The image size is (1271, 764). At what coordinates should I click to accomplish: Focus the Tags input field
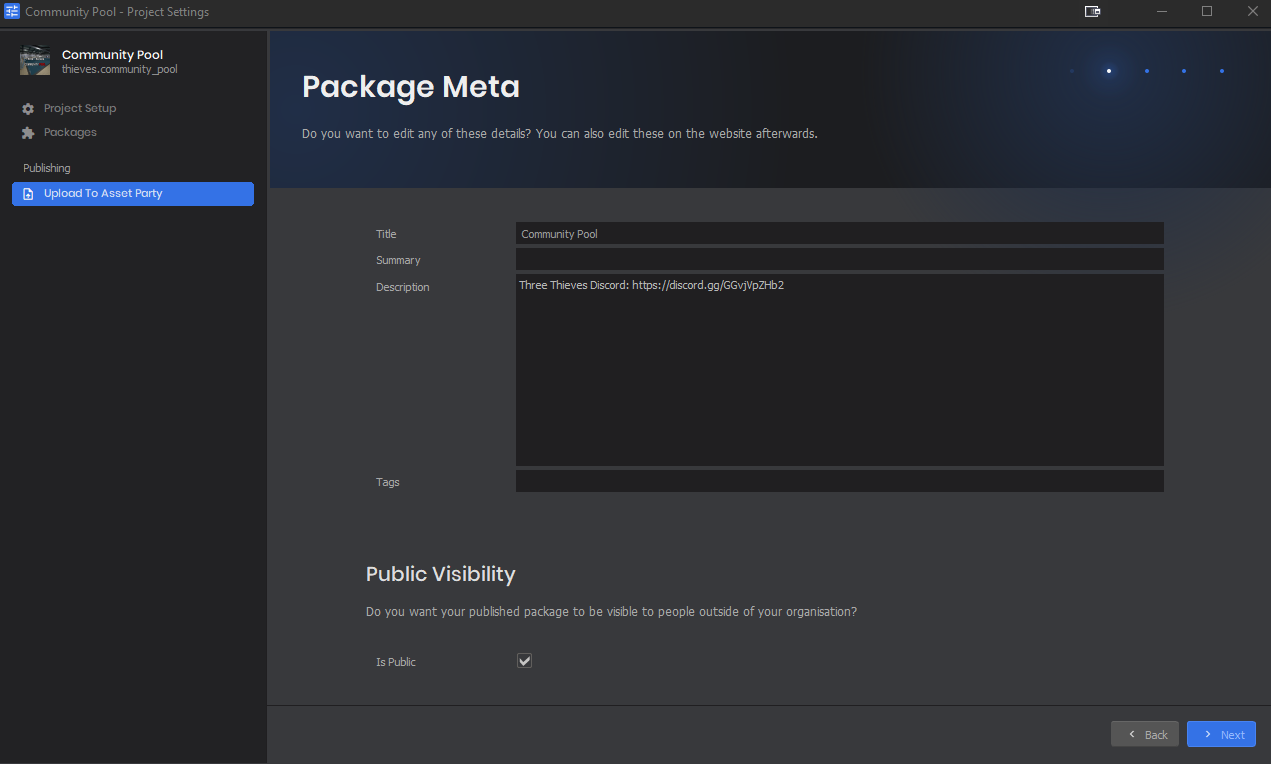point(839,482)
